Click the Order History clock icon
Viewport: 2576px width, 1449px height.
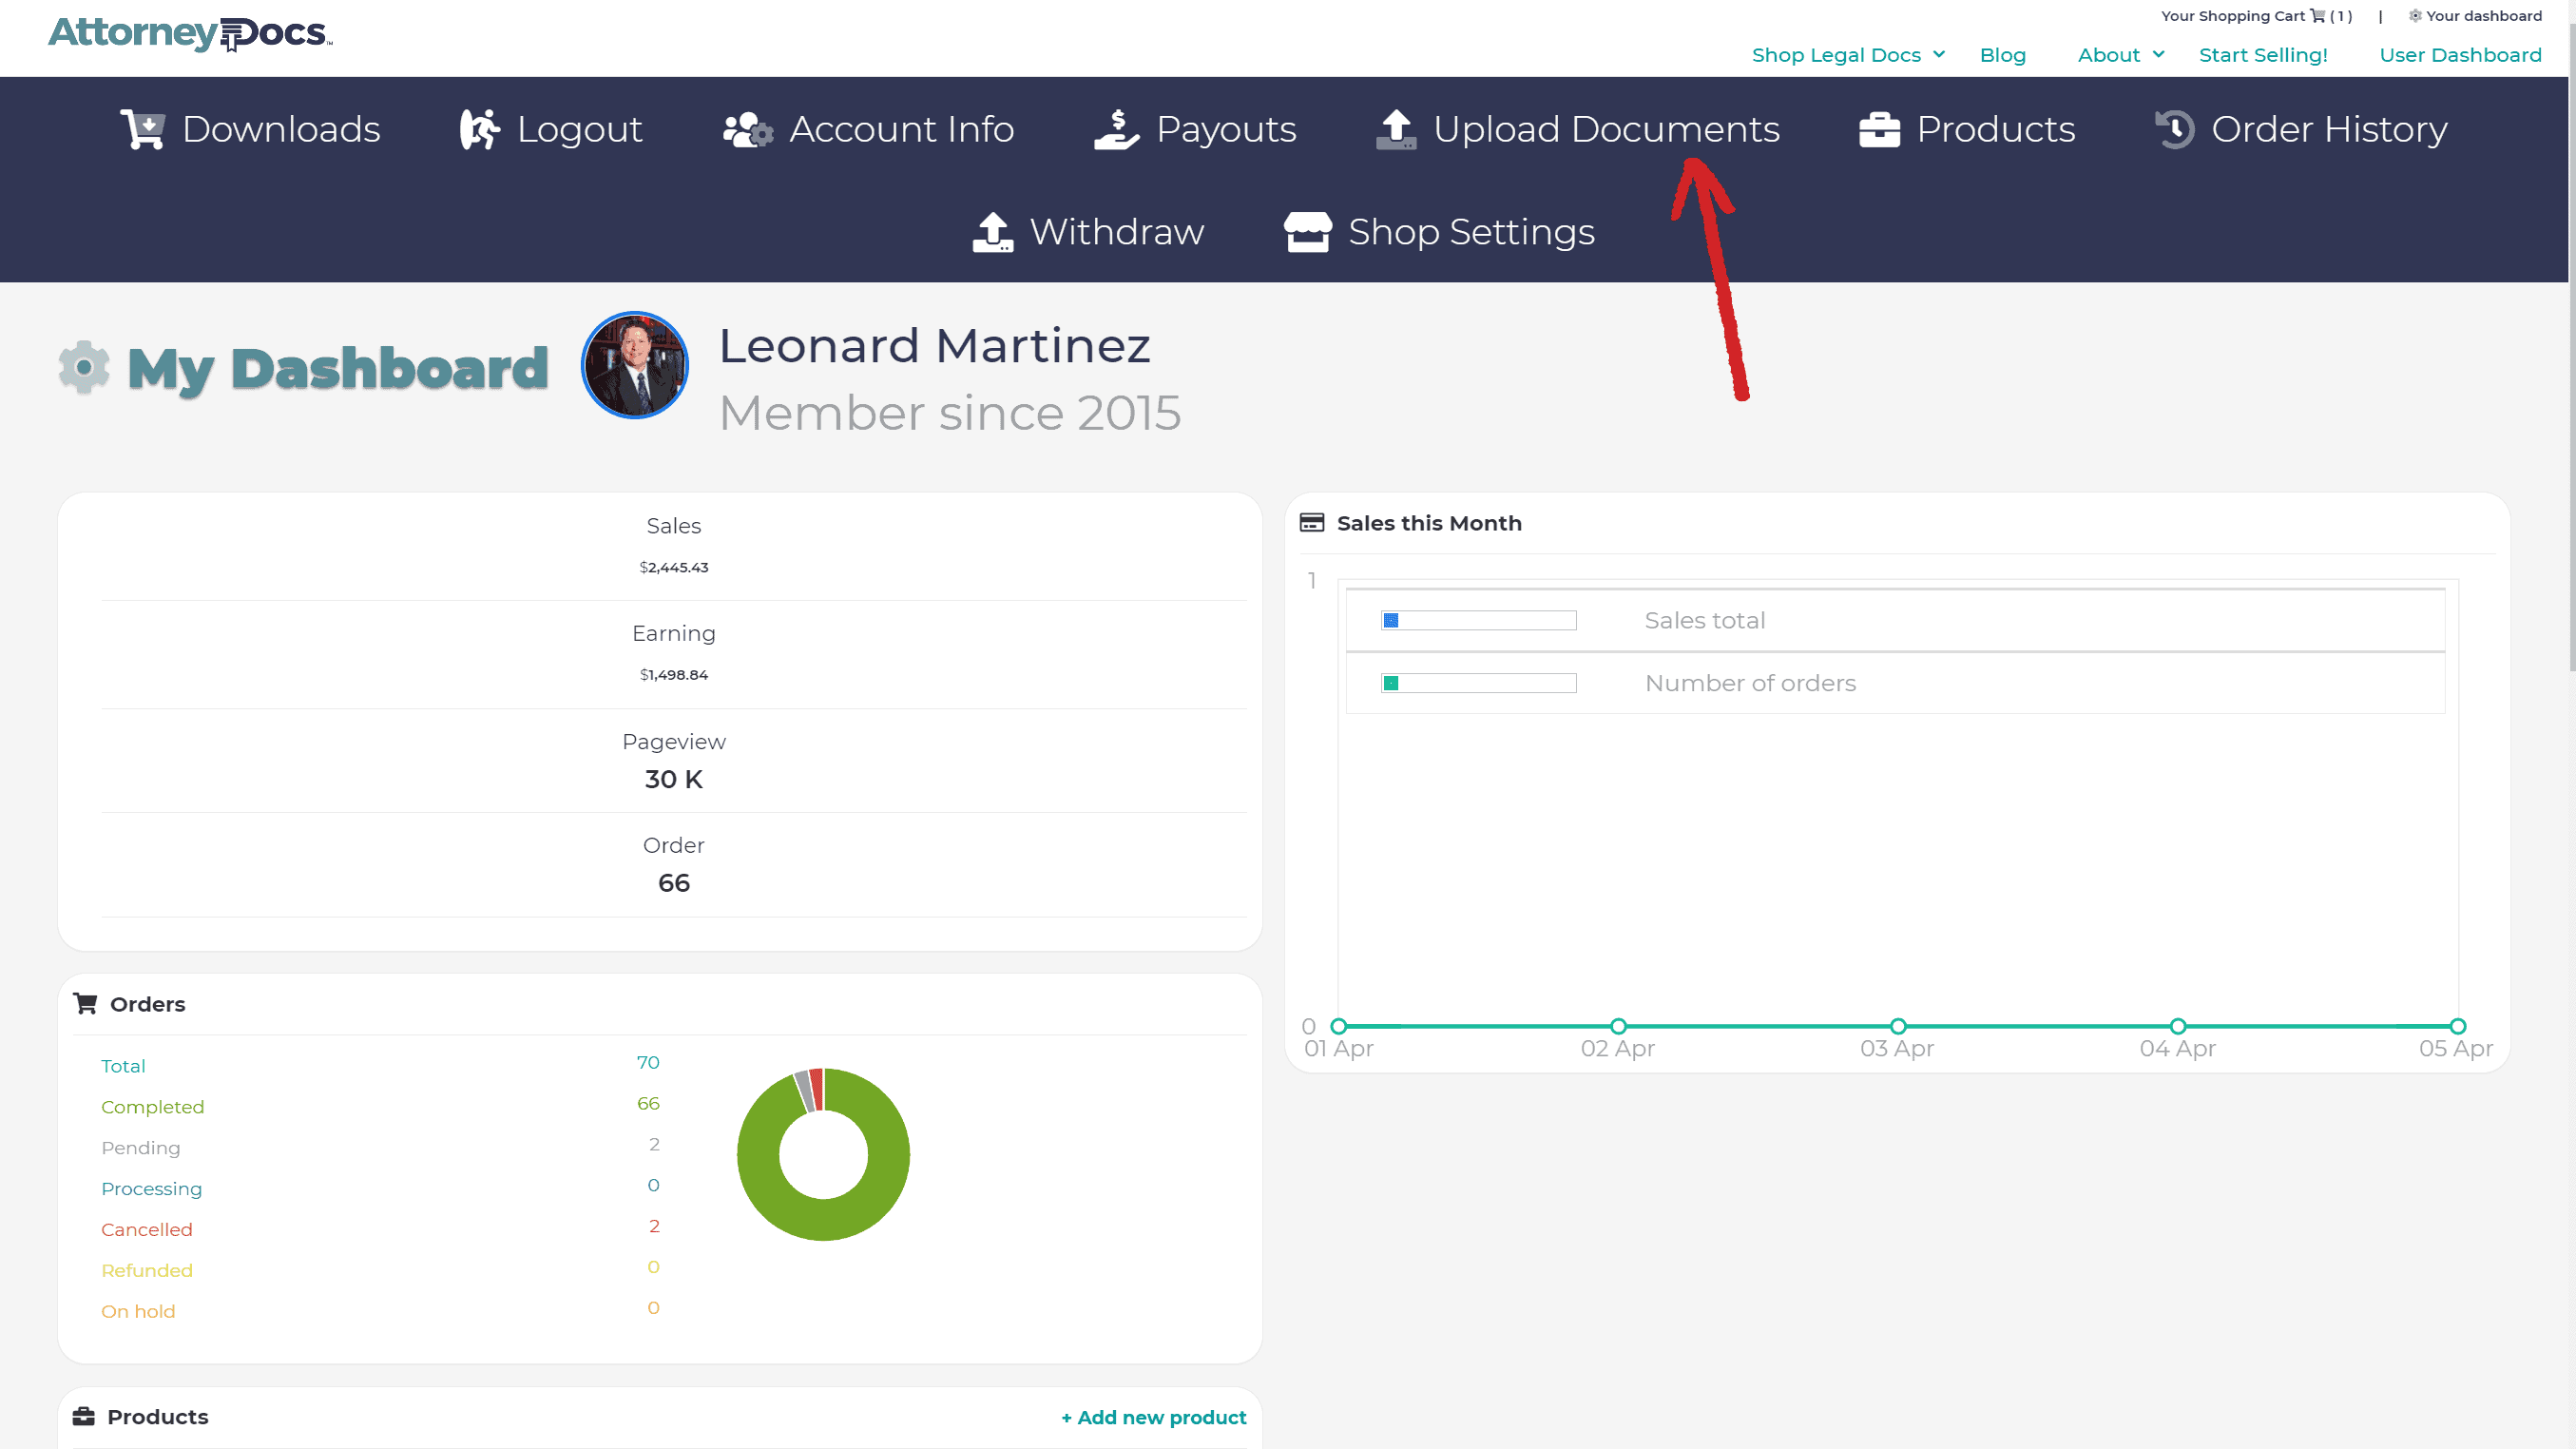2175,129
